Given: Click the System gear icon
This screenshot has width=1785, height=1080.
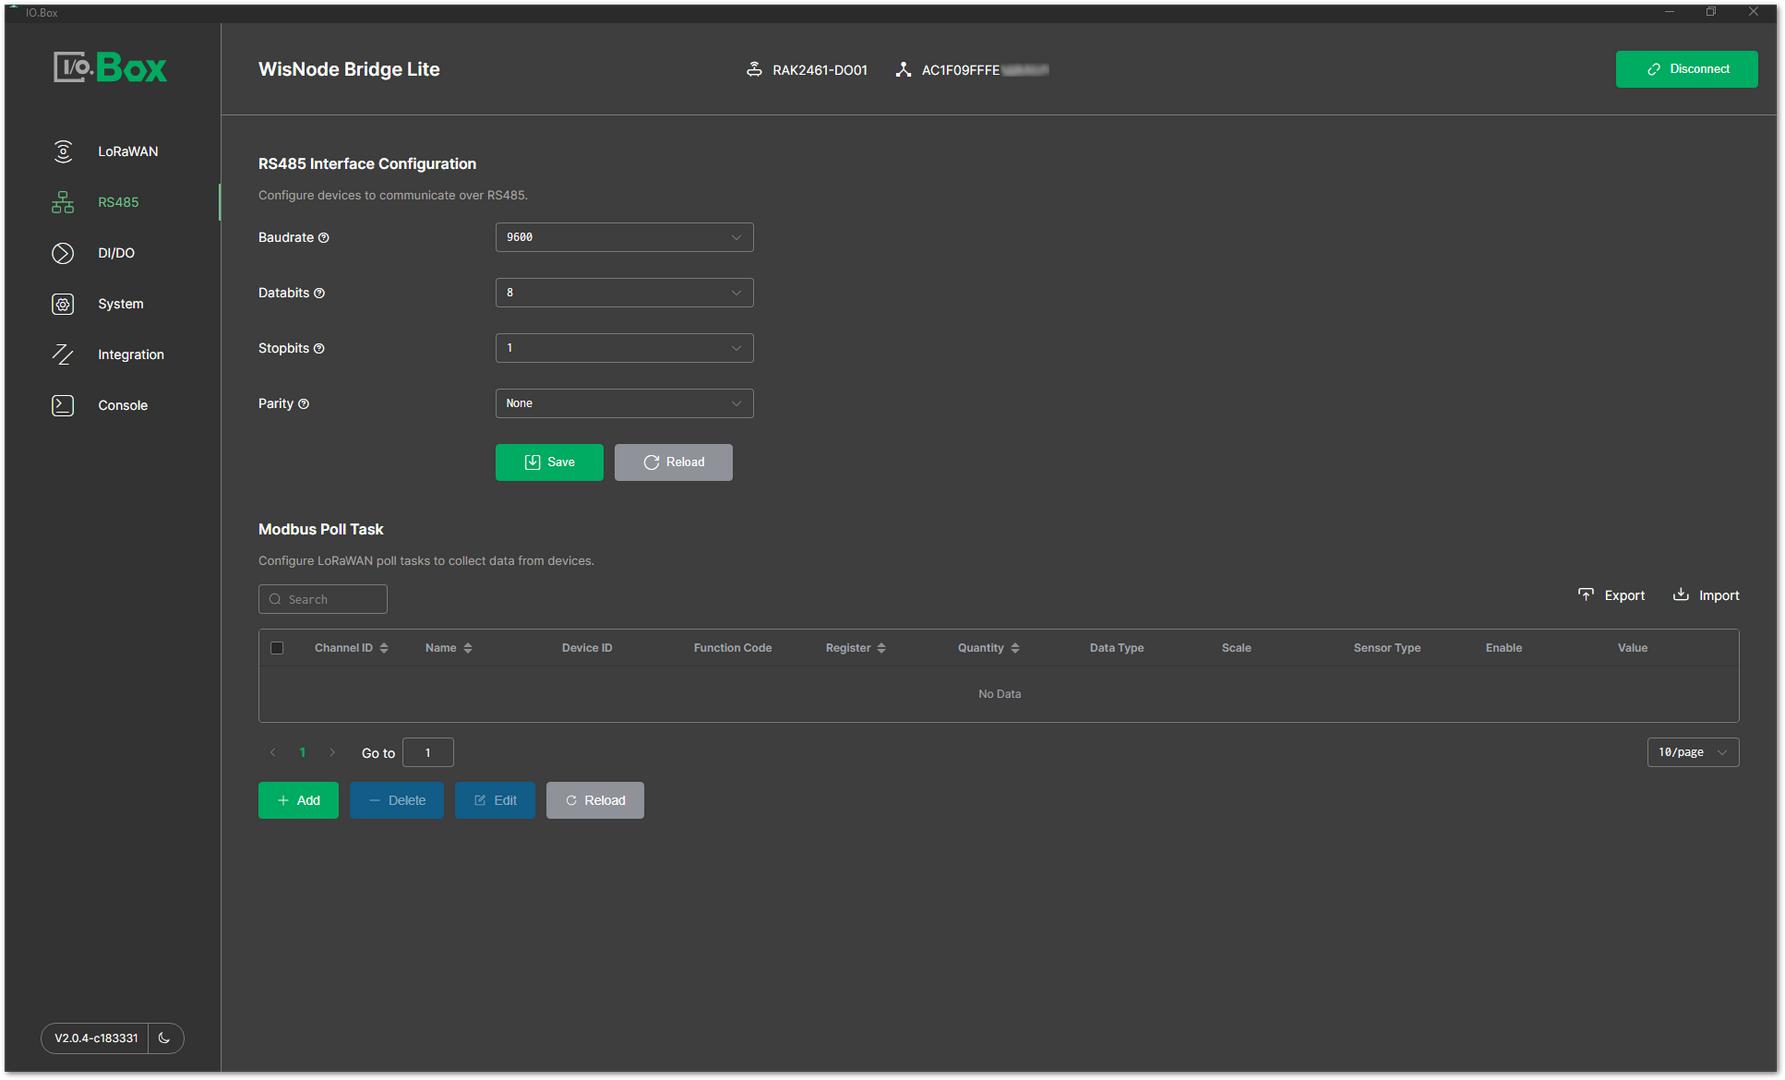Looking at the screenshot, I should point(63,304).
